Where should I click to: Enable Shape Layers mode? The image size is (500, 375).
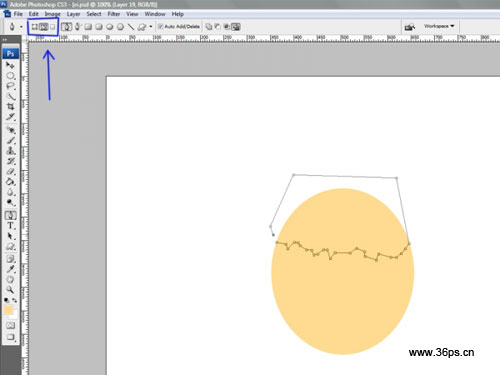35,27
